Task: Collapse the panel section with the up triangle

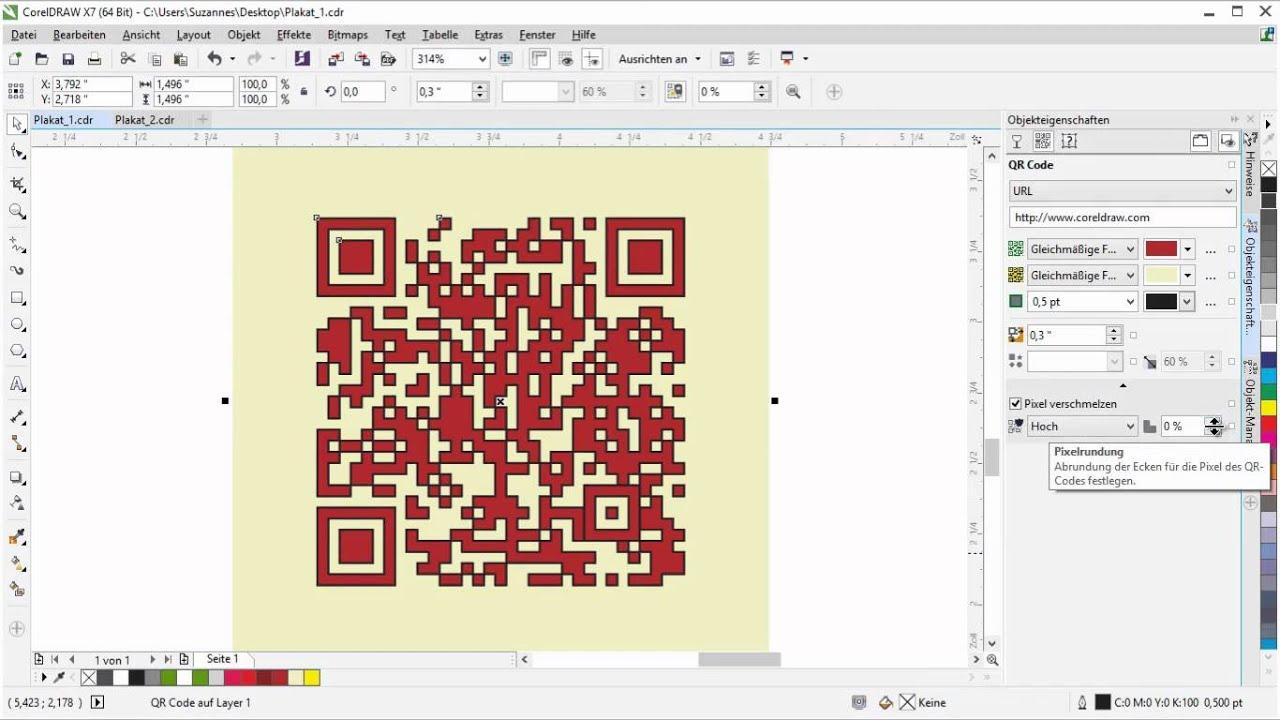Action: 1122,385
